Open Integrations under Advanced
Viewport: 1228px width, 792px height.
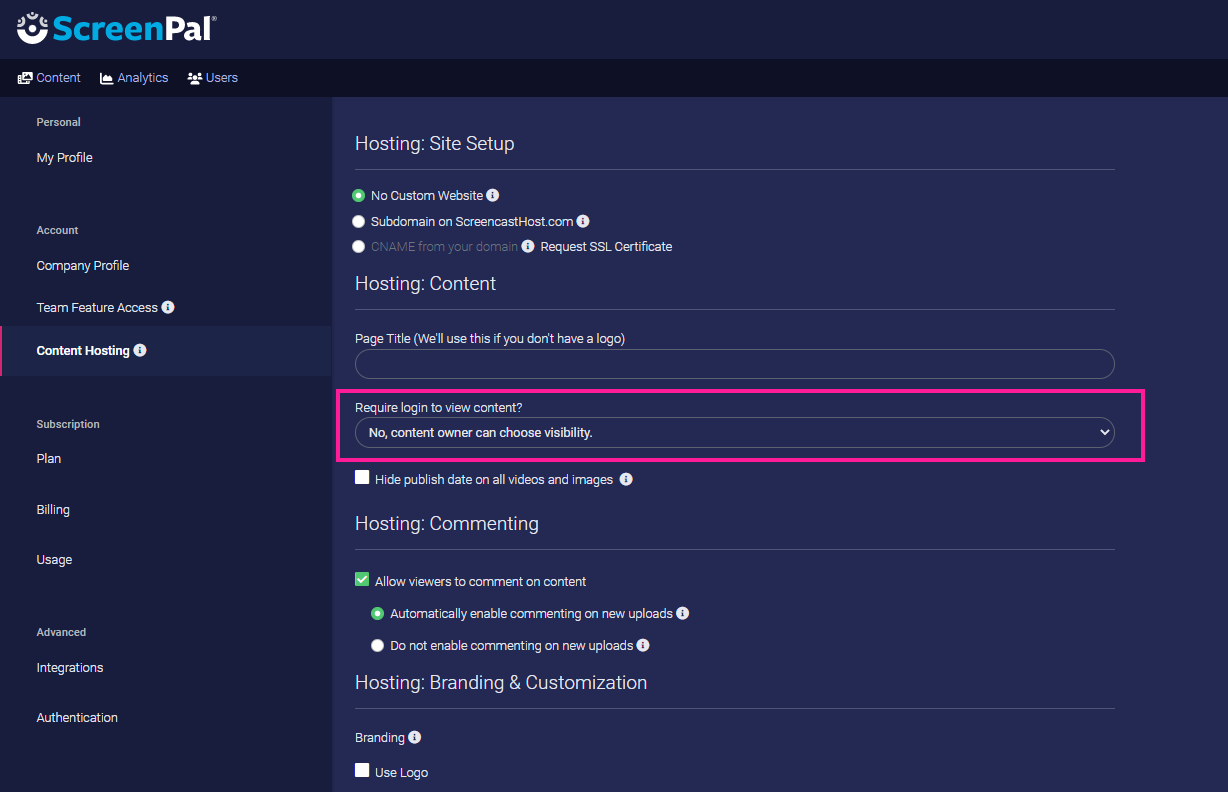[x=70, y=668]
